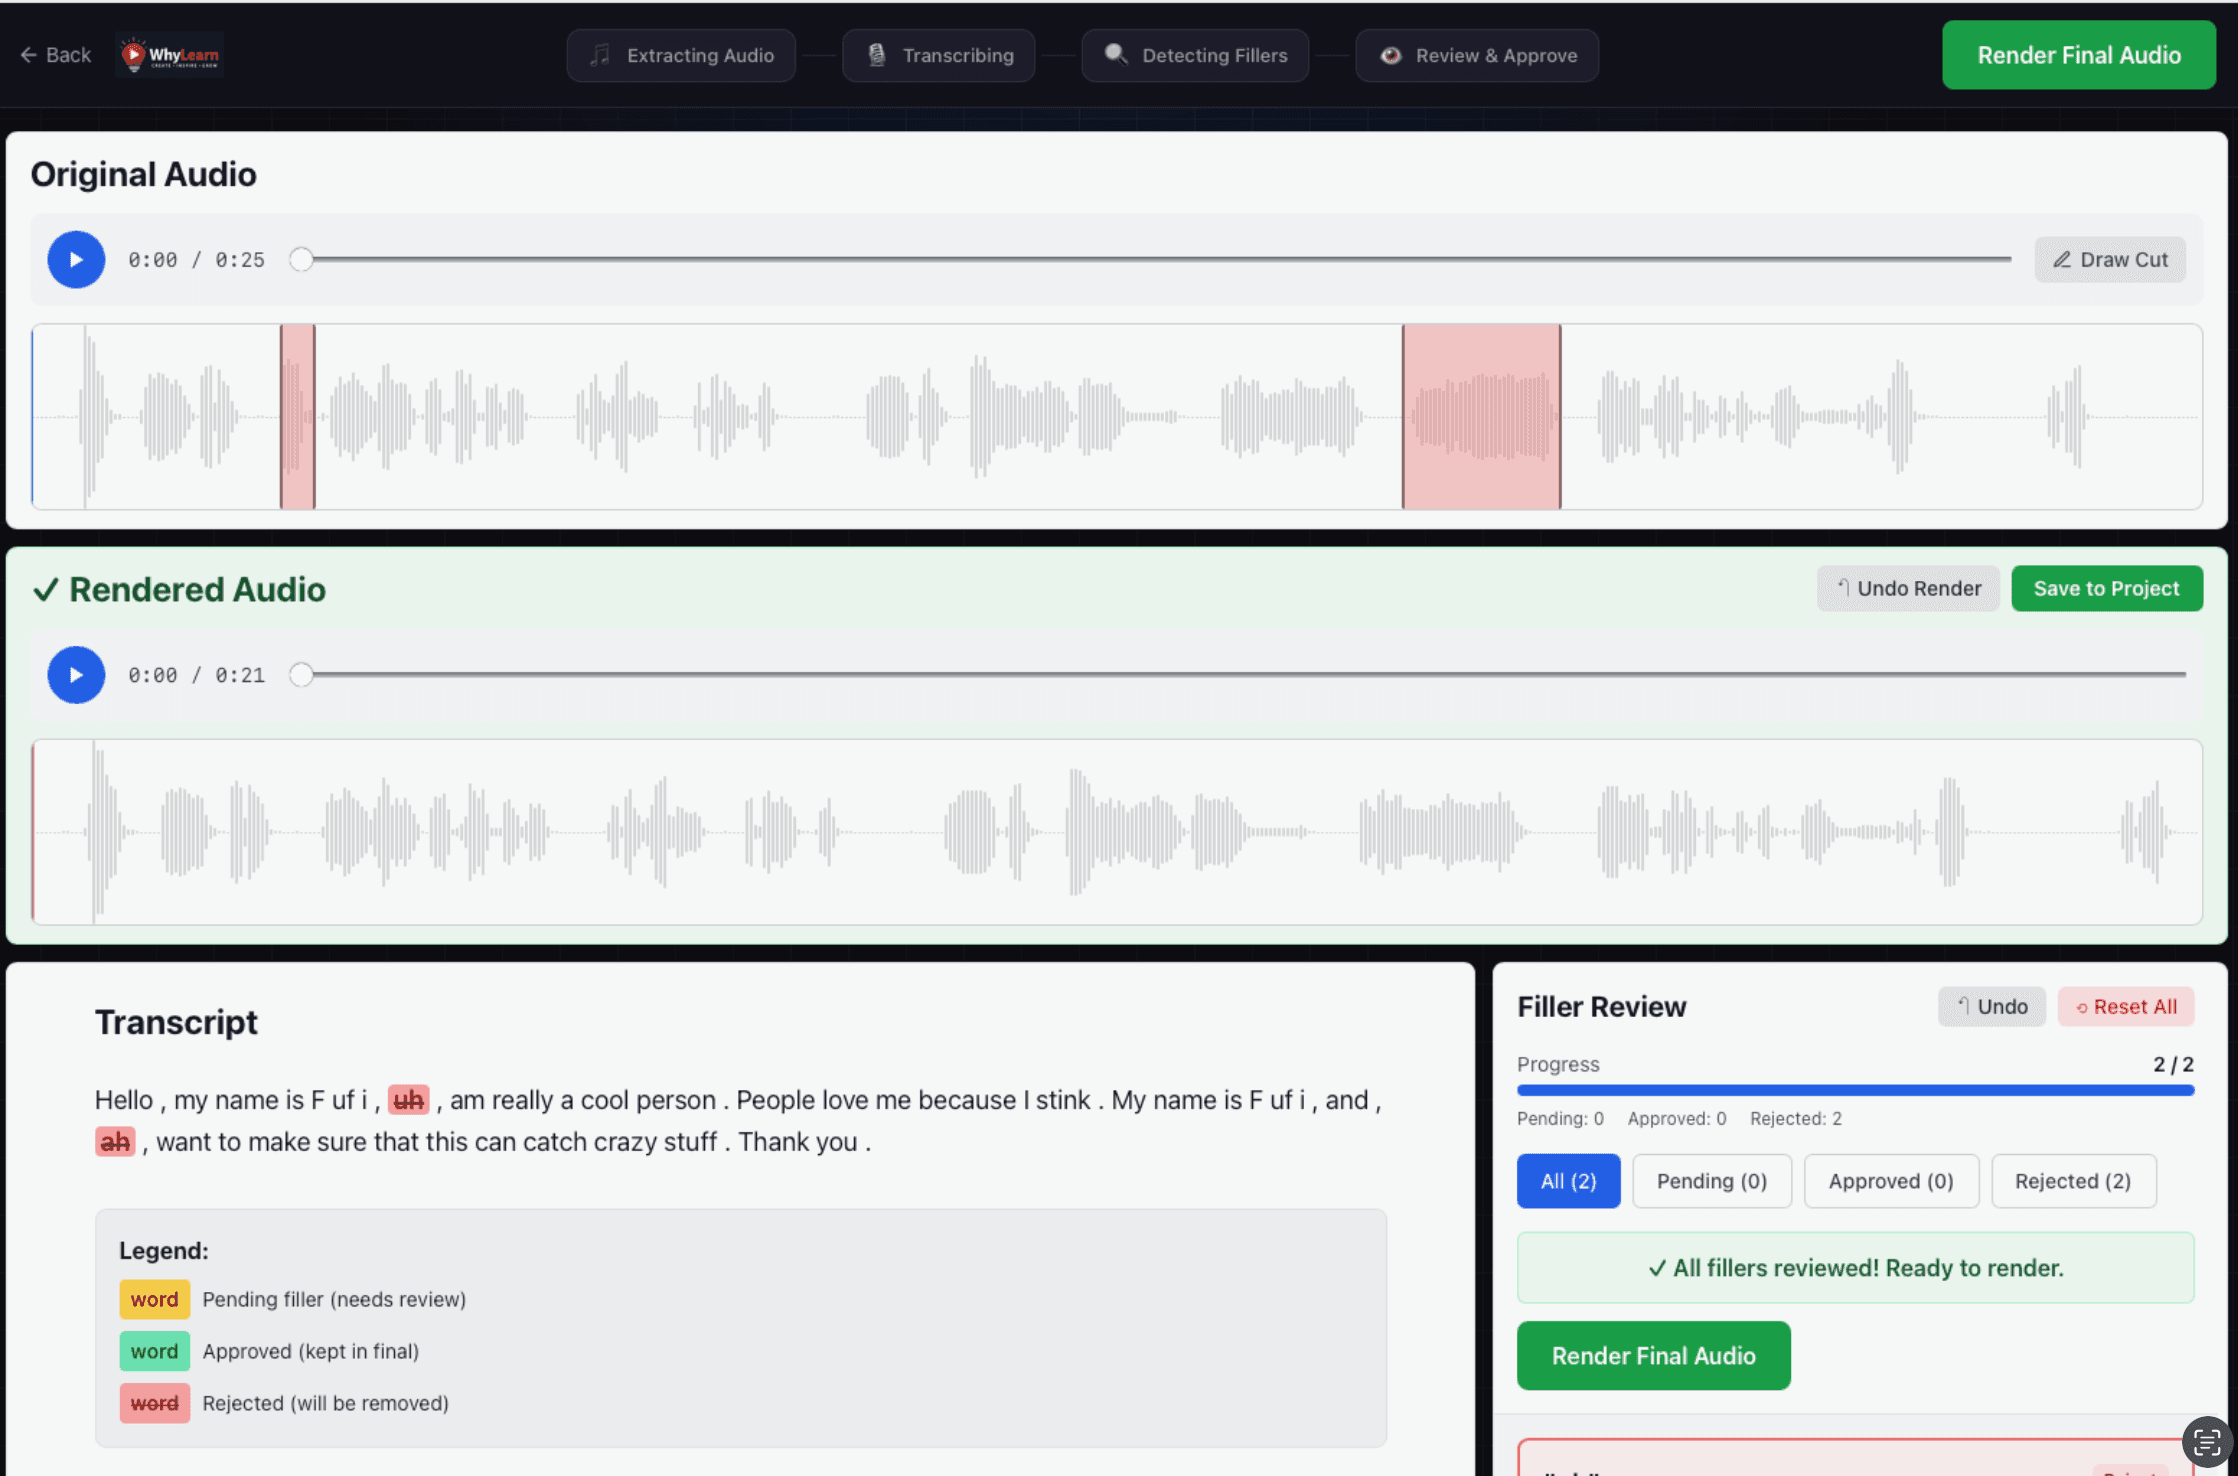Click the rejected filler word 'uh' in transcript
Image resolution: width=2238 pixels, height=1476 pixels.
coord(407,1100)
